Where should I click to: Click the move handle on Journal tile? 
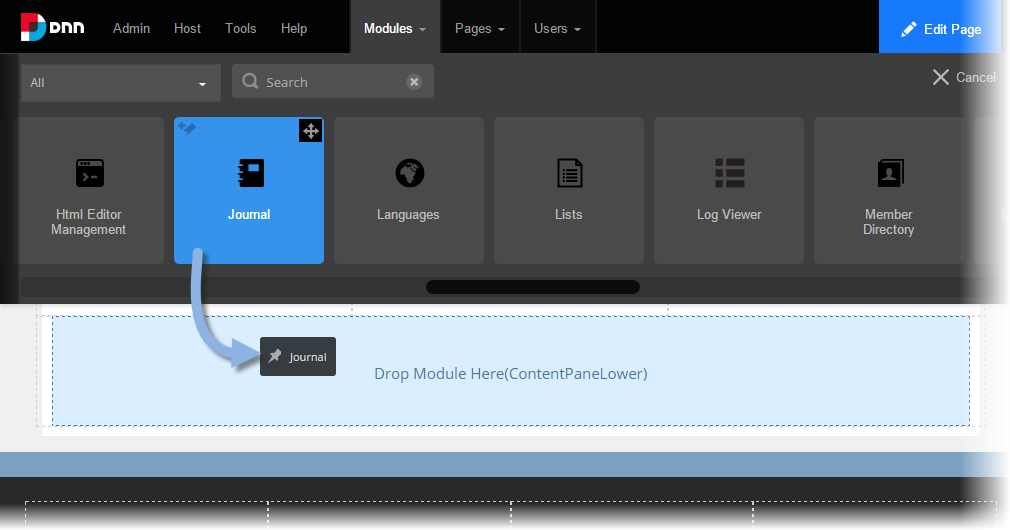[310, 130]
